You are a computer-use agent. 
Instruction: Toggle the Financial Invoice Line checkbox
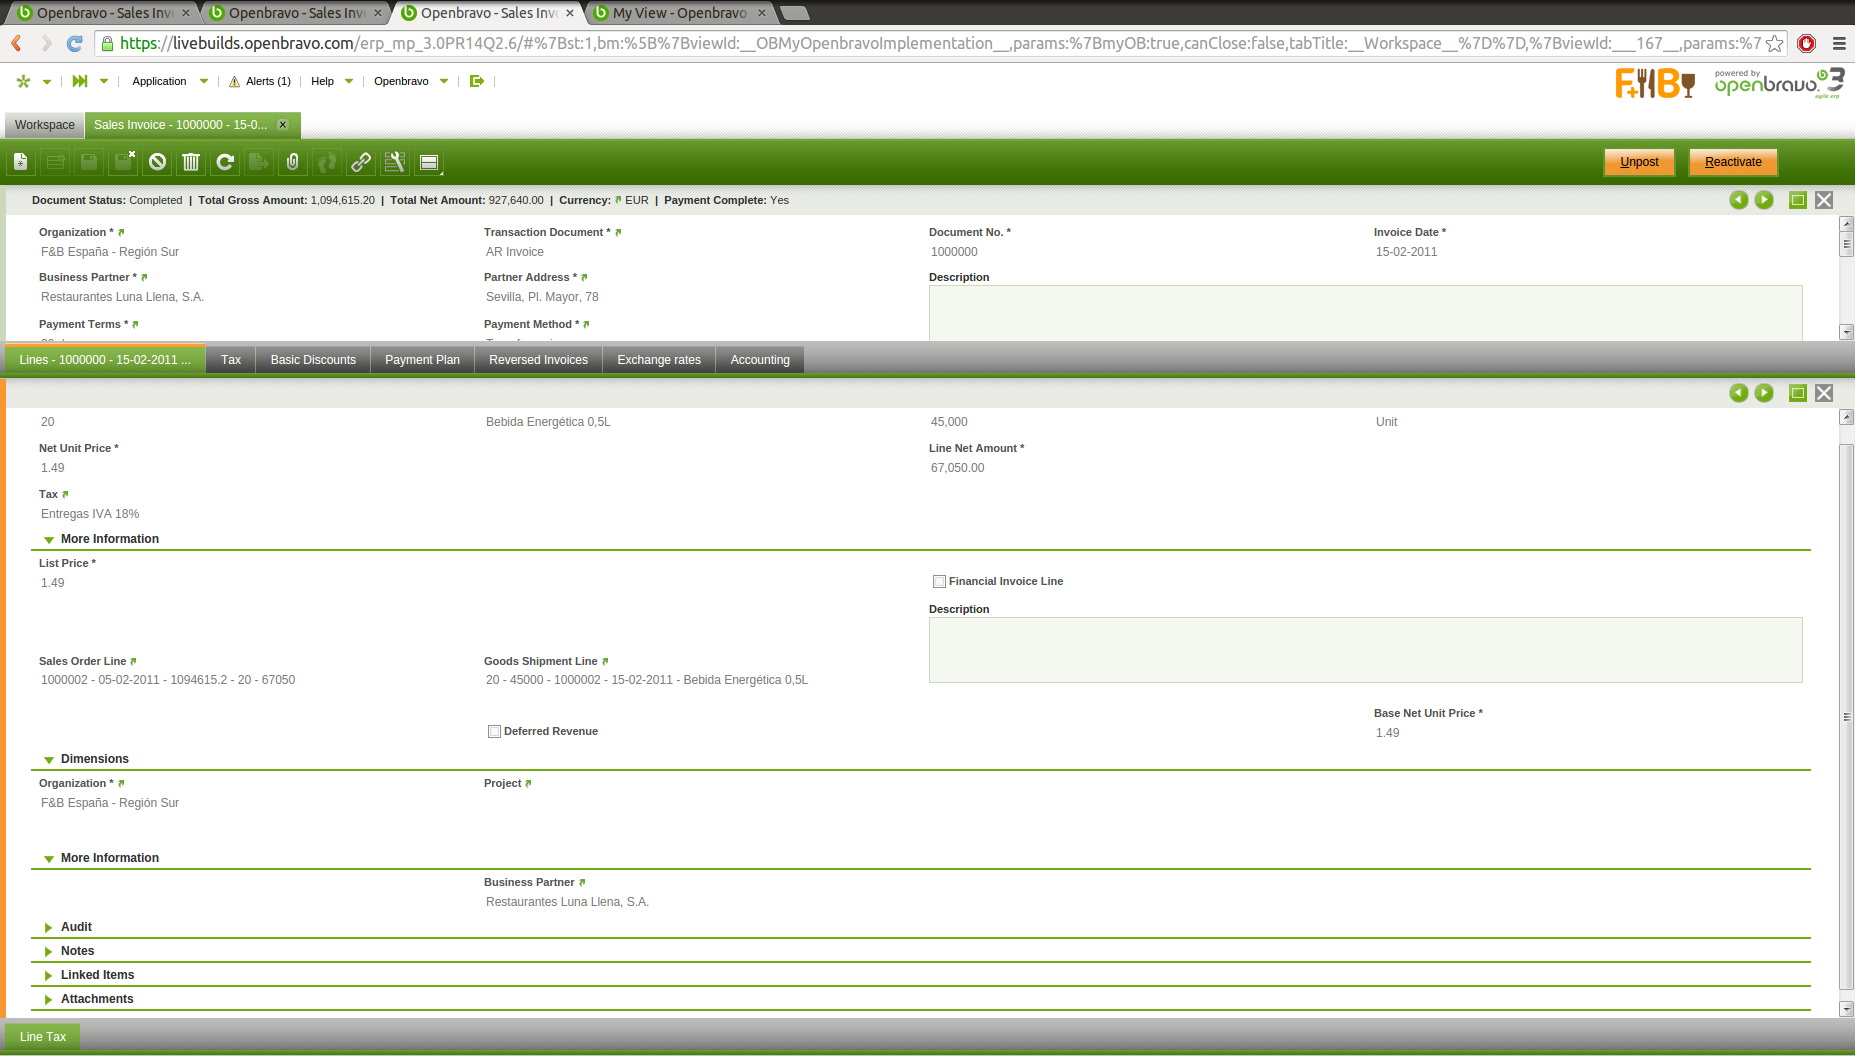pyautogui.click(x=939, y=581)
